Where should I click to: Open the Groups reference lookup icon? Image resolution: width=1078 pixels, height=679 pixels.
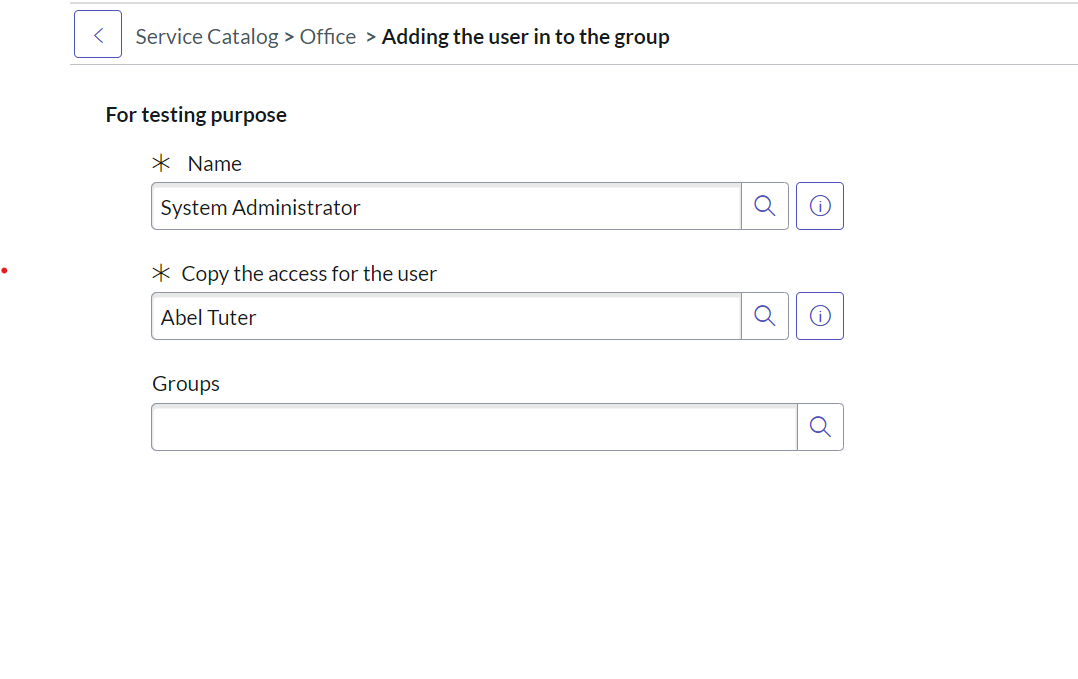pos(820,427)
